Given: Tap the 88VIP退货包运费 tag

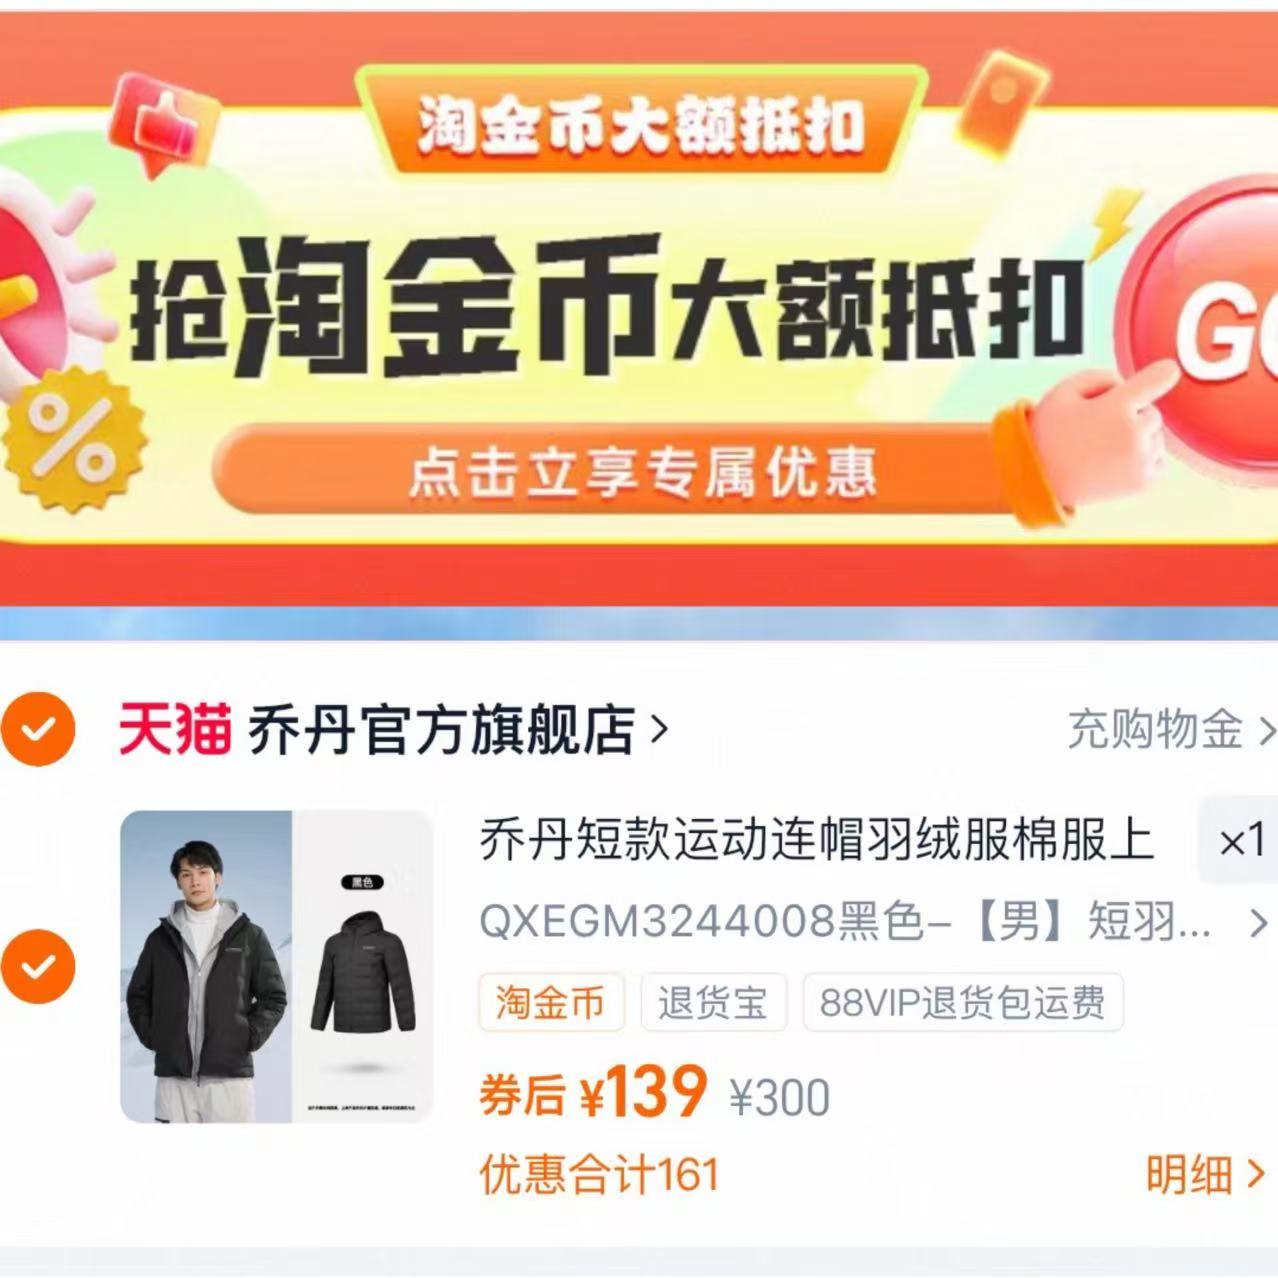Looking at the screenshot, I should click(x=963, y=1002).
